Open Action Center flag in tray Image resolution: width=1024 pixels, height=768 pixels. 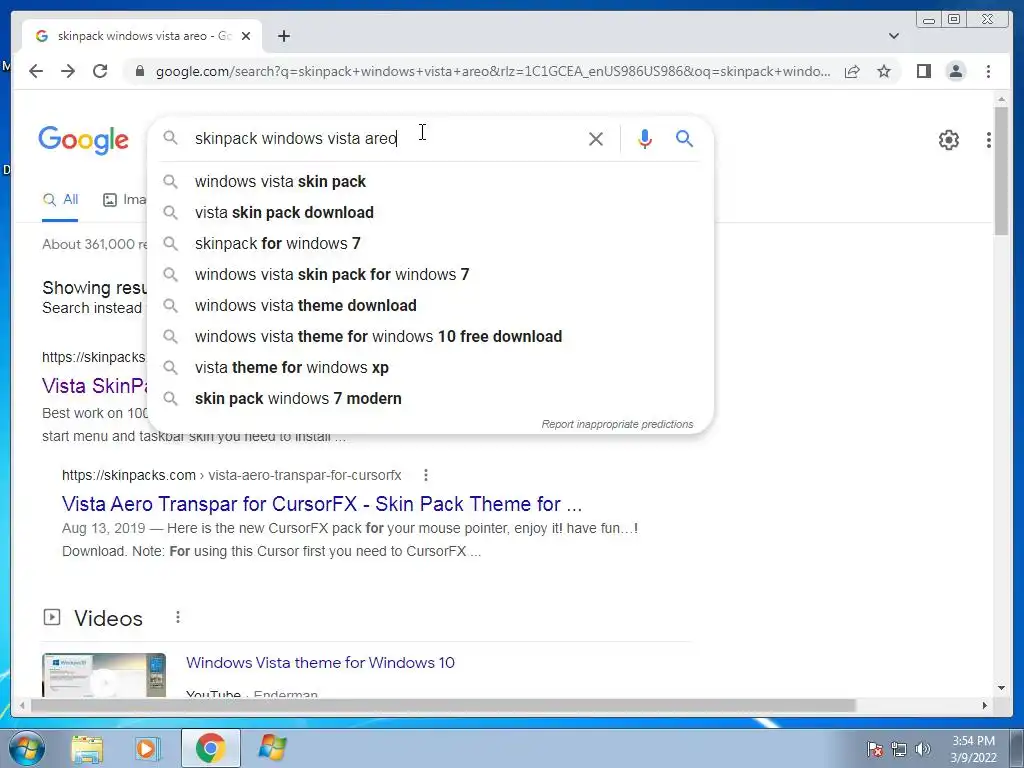[x=874, y=749]
